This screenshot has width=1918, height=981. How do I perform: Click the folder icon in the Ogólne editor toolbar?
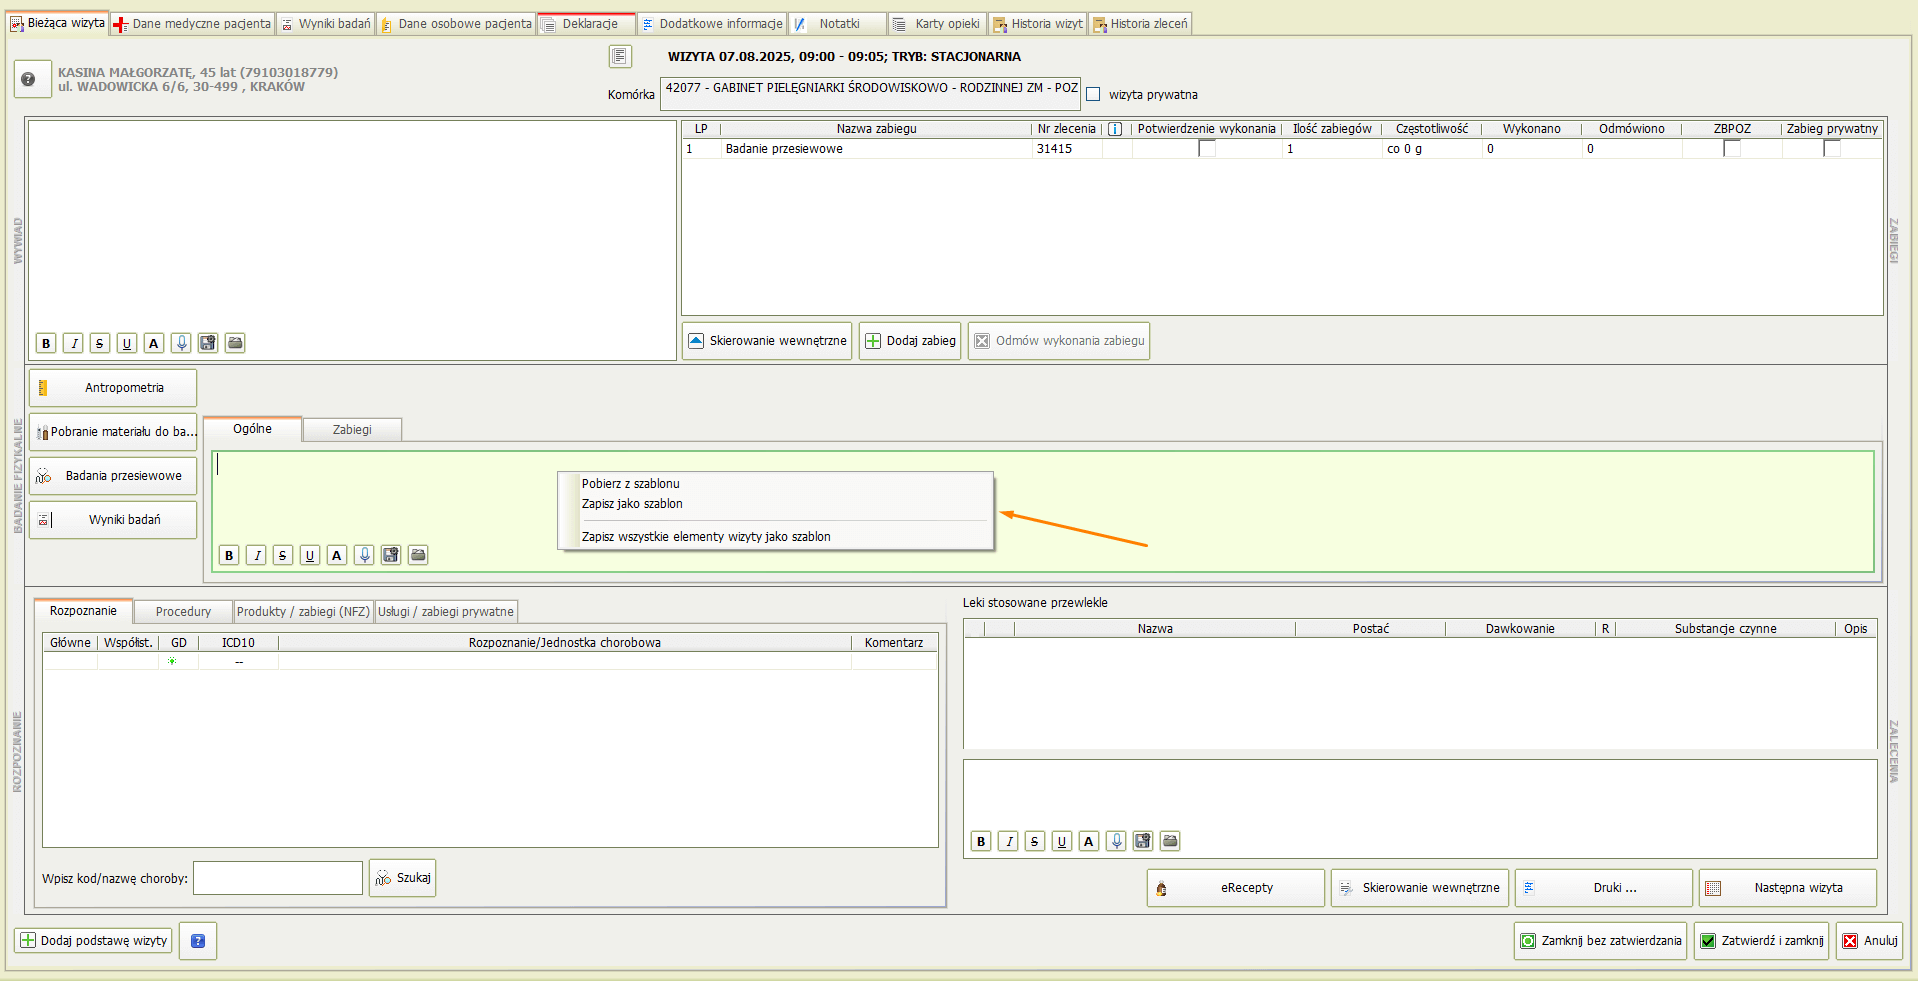pos(418,555)
